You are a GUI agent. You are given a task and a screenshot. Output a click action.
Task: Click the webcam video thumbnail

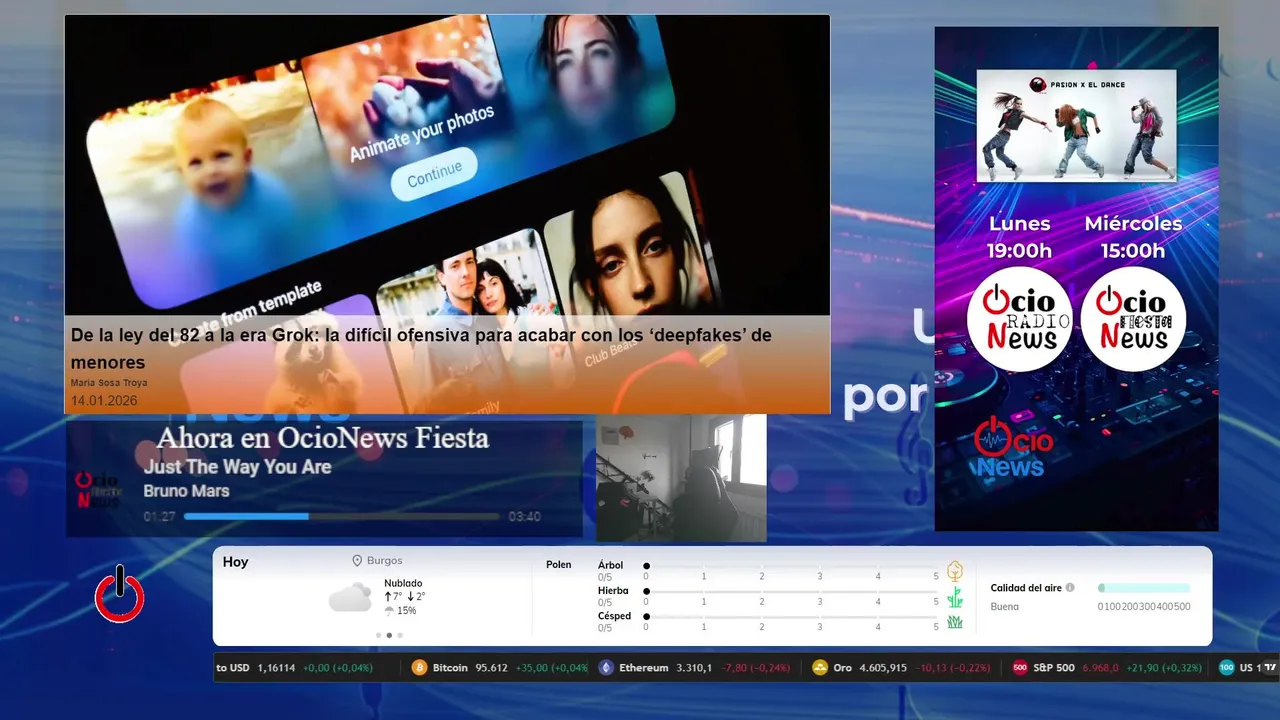pyautogui.click(x=681, y=478)
